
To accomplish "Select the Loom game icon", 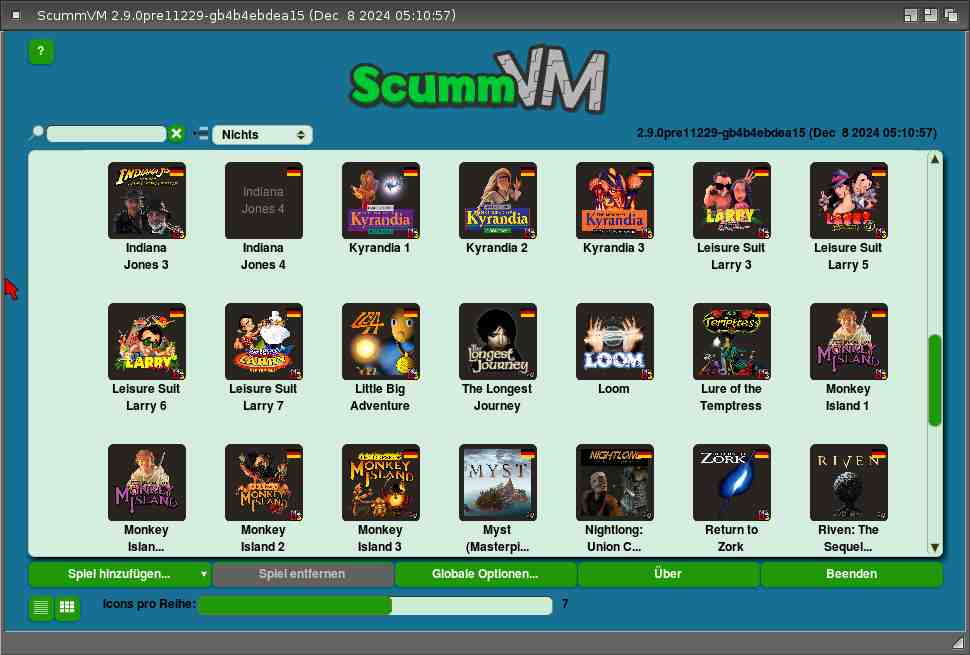I will (615, 342).
